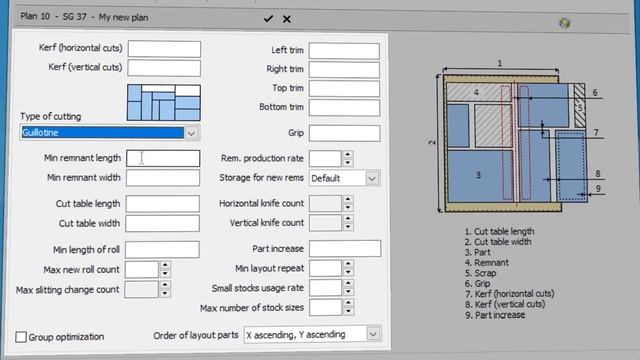
Task: Focus the Cut table length input
Action: (x=162, y=204)
